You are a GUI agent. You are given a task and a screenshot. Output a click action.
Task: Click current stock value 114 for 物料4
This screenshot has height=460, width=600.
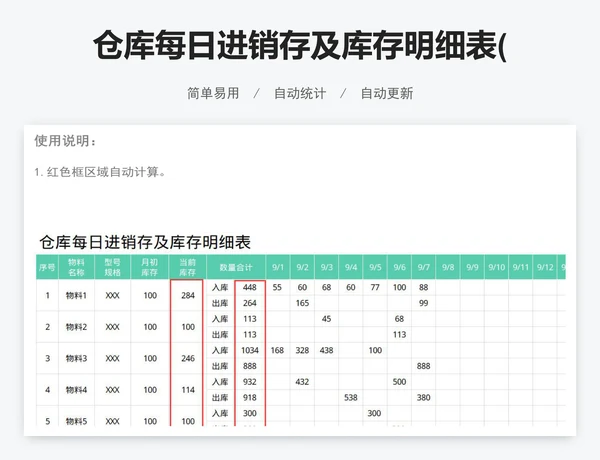188,390
